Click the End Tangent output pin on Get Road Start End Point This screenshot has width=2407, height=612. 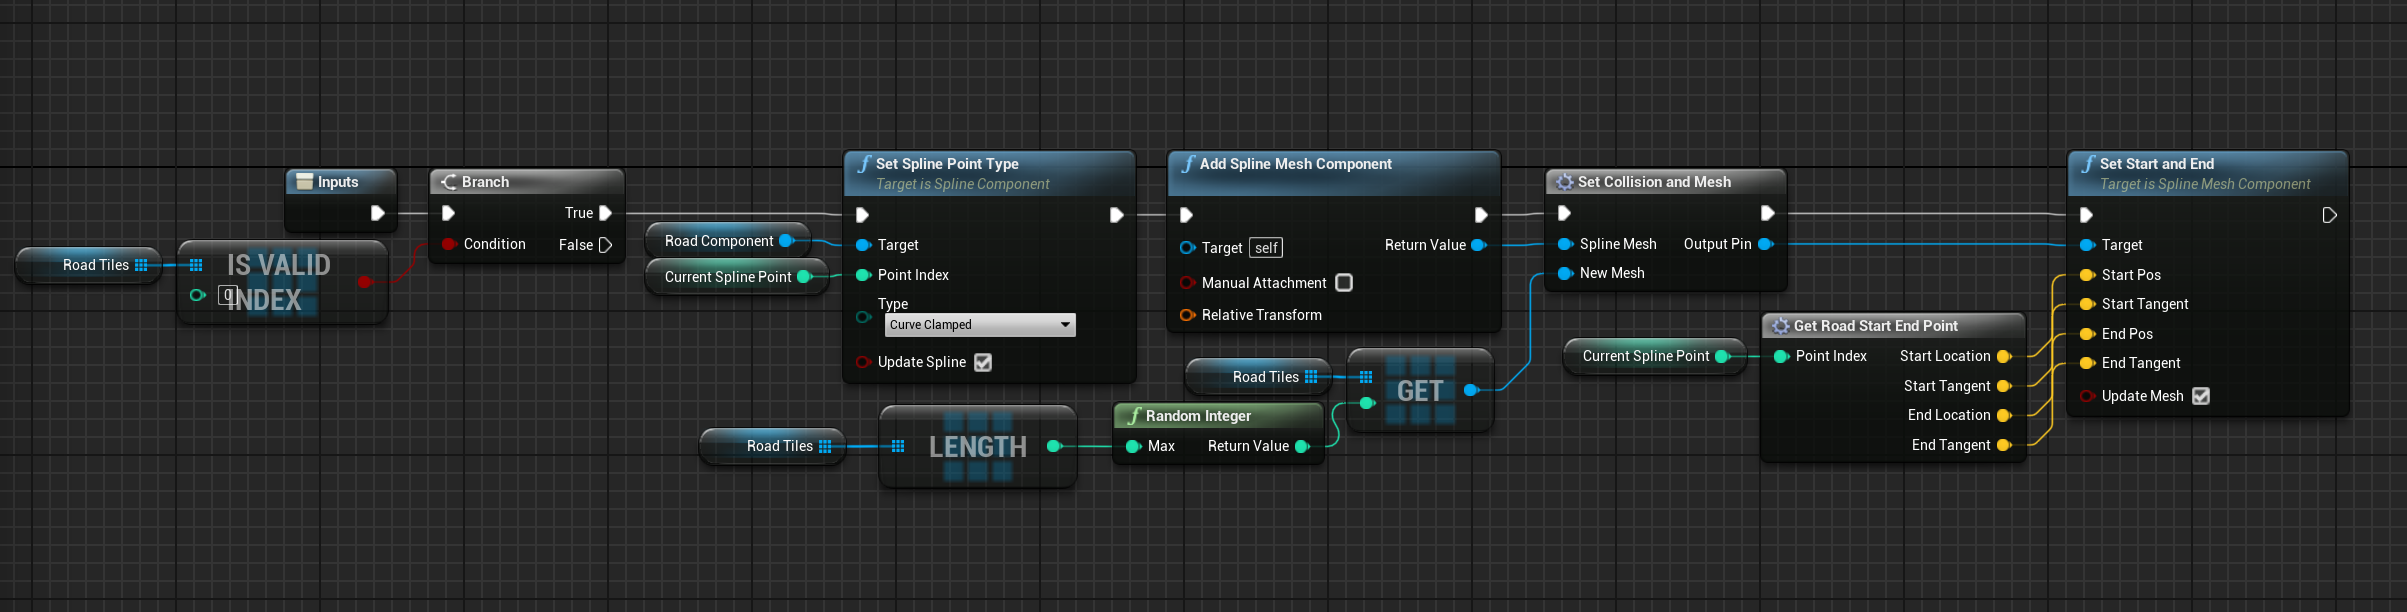[x=2003, y=445]
